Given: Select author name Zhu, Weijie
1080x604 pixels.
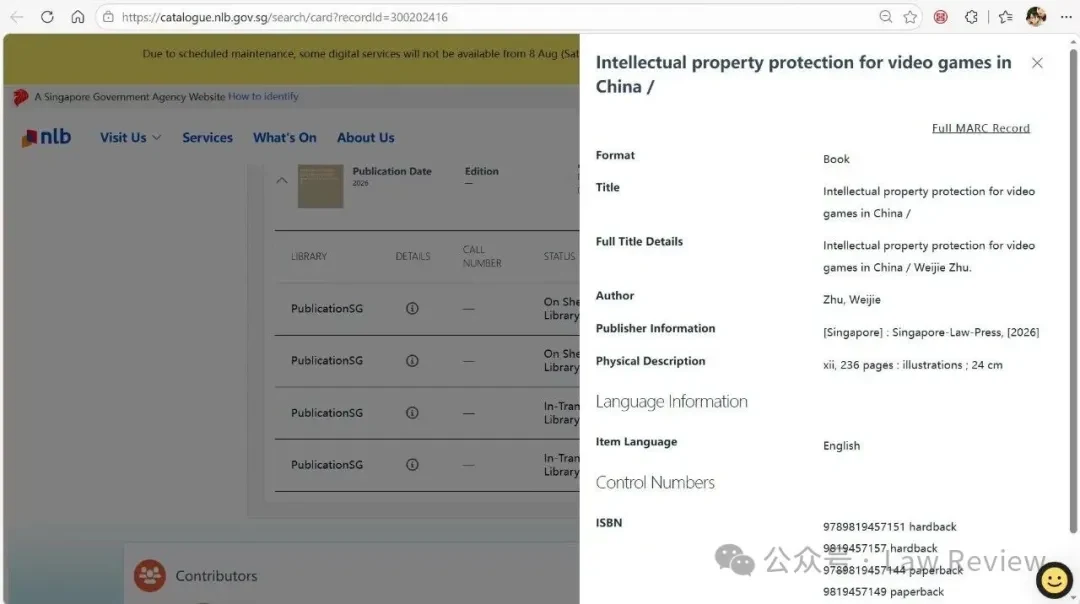Looking at the screenshot, I should click(851, 300).
